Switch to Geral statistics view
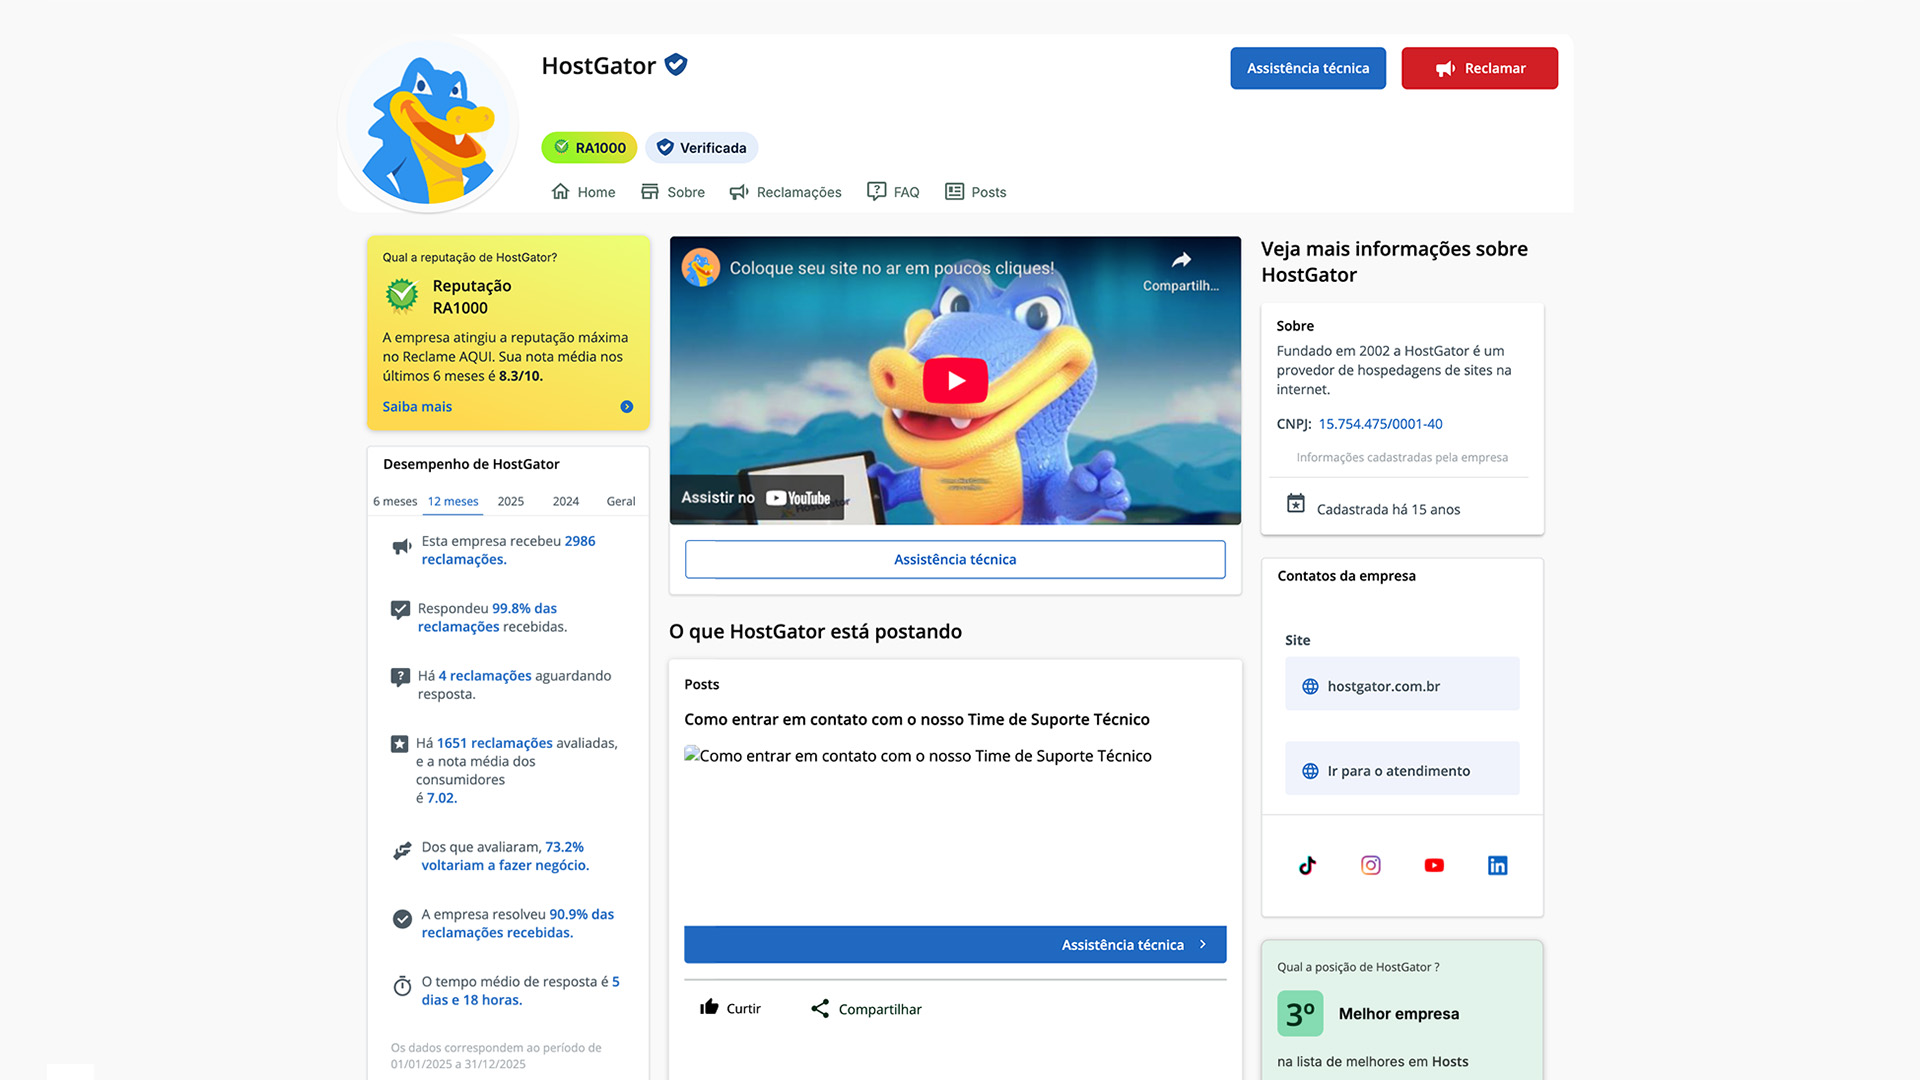1920x1080 pixels. pos(620,501)
